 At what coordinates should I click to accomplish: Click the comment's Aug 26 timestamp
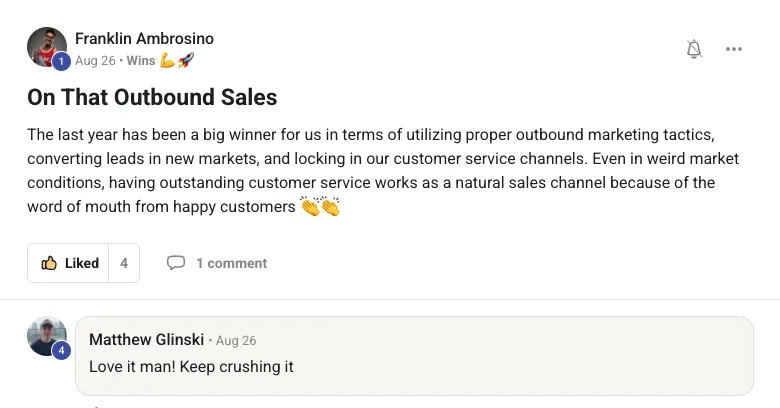click(x=236, y=340)
